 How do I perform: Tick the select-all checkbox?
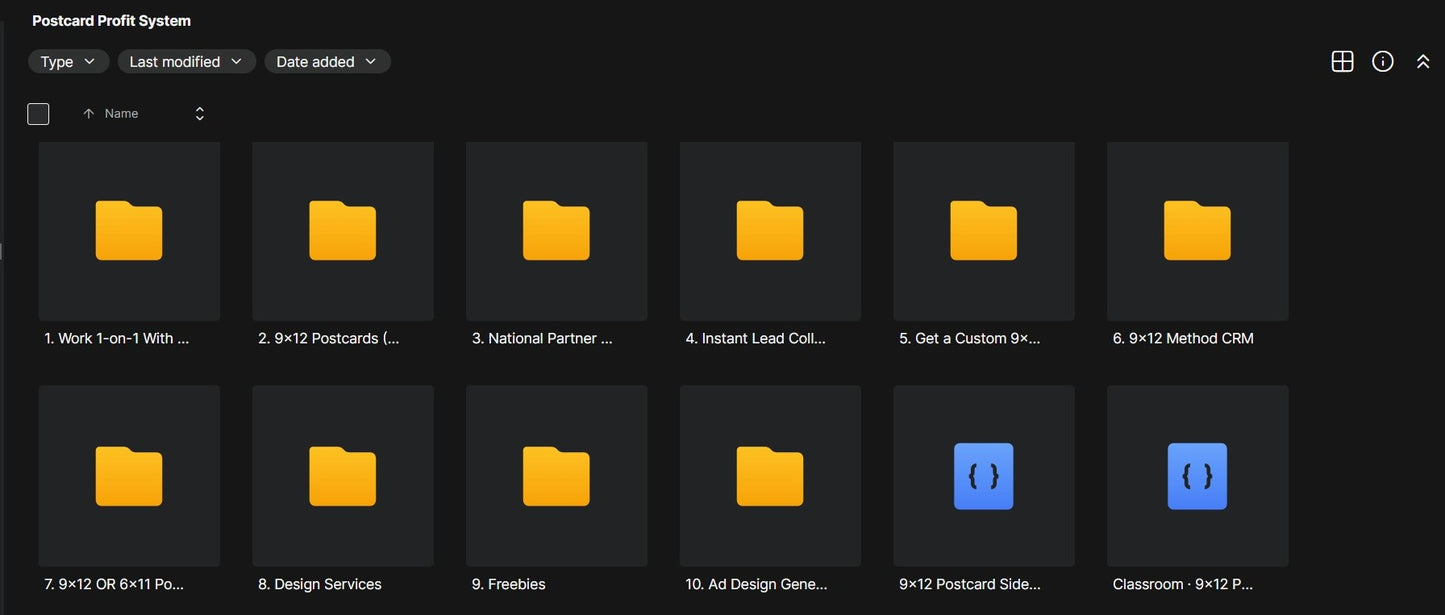pos(38,114)
